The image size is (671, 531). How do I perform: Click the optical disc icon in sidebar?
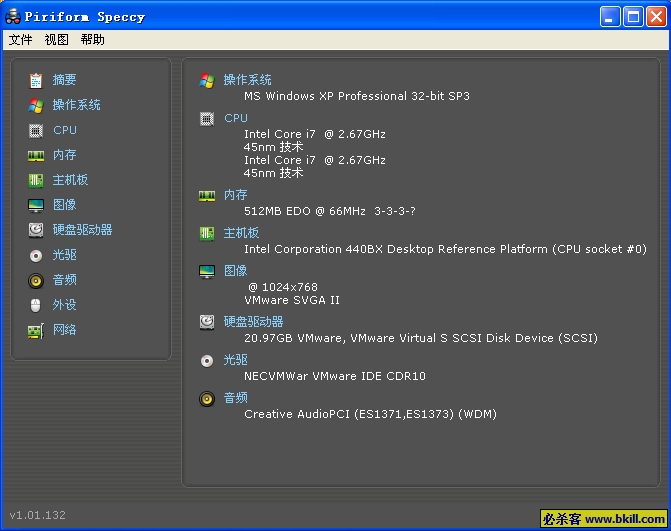point(36,255)
